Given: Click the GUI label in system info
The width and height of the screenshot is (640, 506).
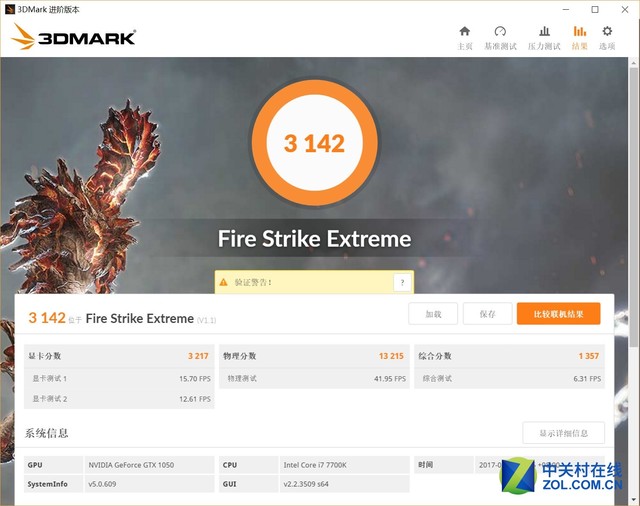Looking at the screenshot, I should coord(229,484).
